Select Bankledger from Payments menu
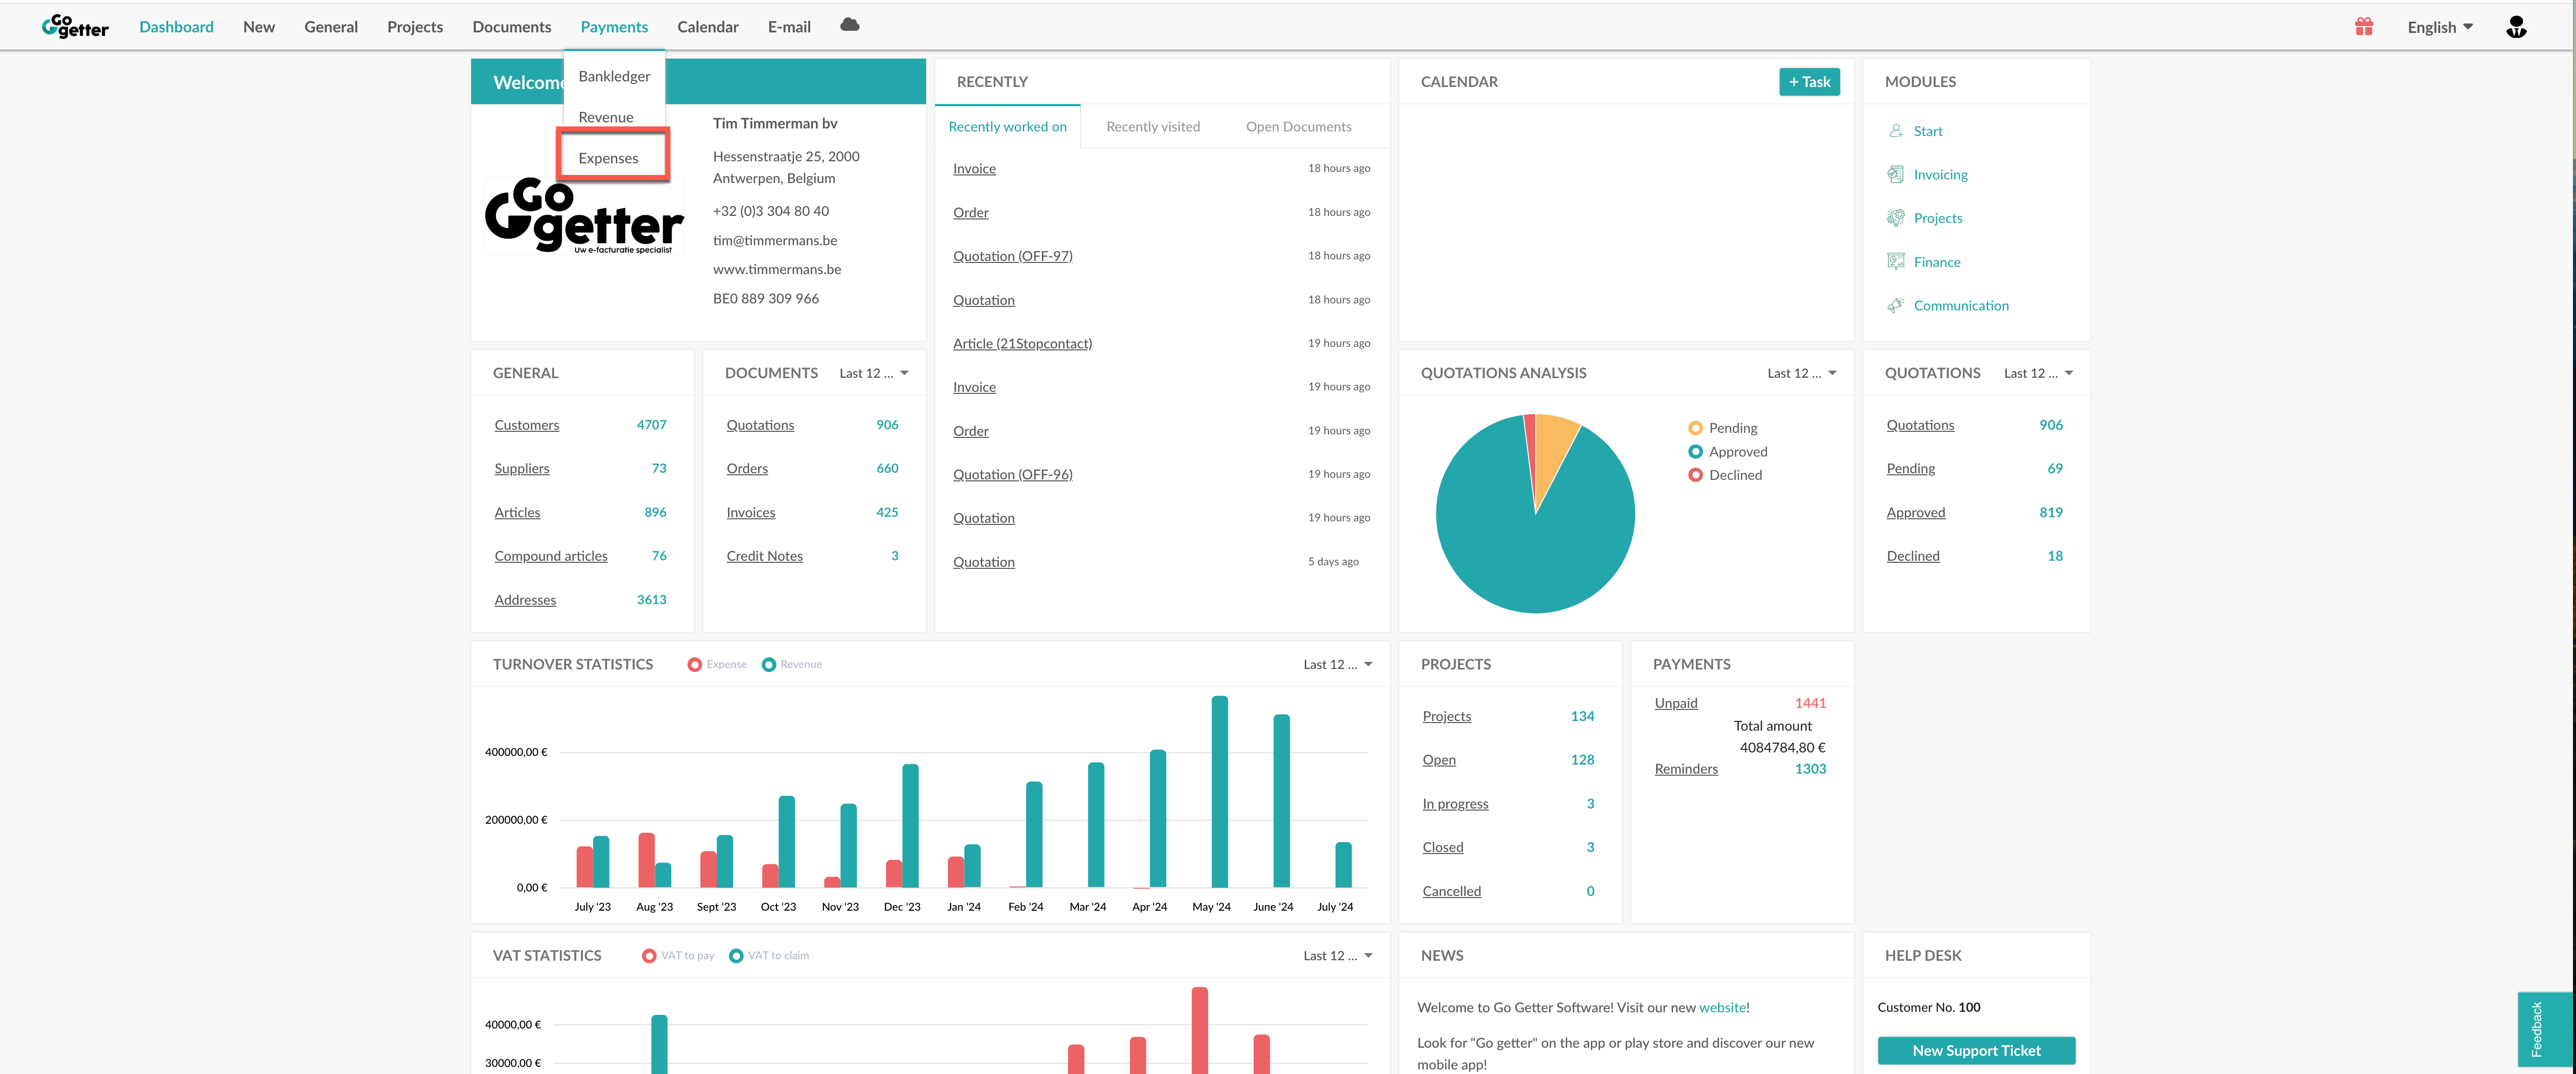The image size is (2576, 1074). pyautogui.click(x=614, y=76)
